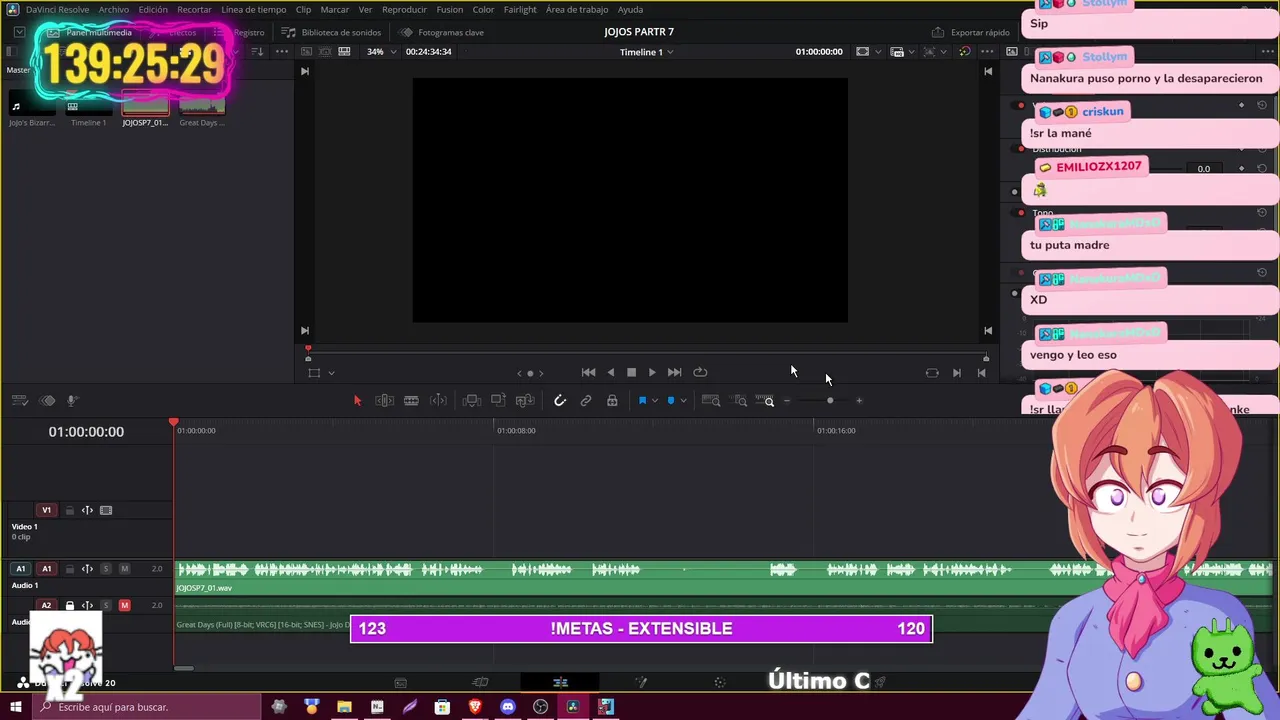This screenshot has width=1280, height=720.
Task: Add a blue Marker on timeline
Action: (670, 401)
